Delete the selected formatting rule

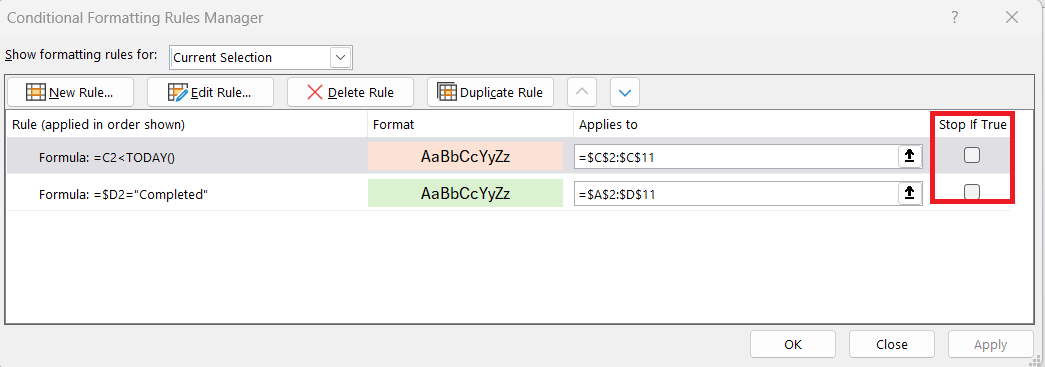[350, 93]
